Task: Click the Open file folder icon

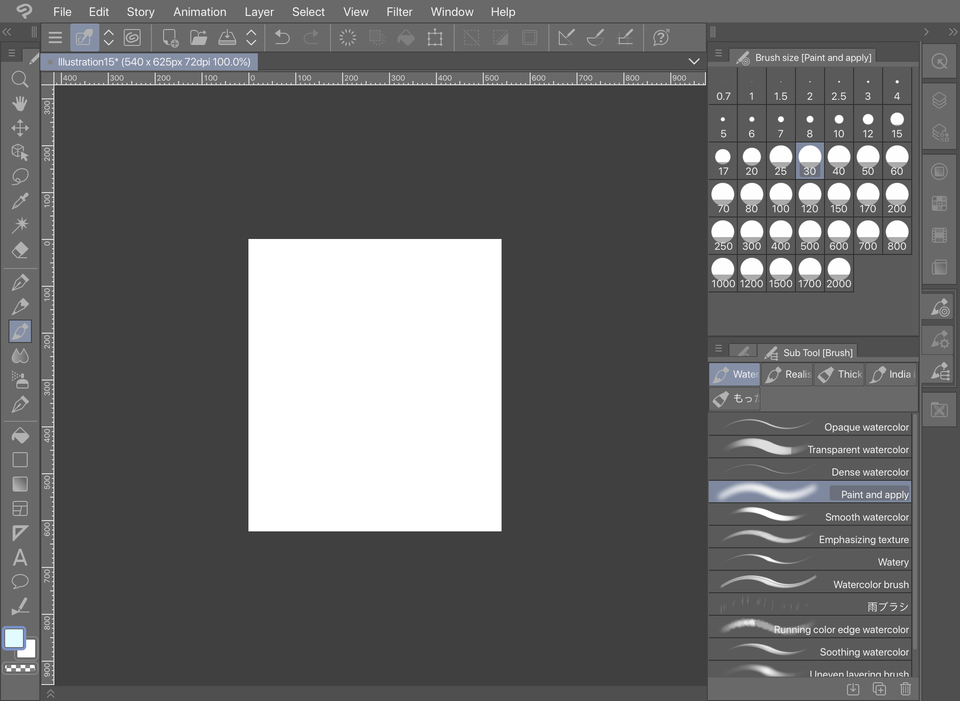Action: point(198,37)
